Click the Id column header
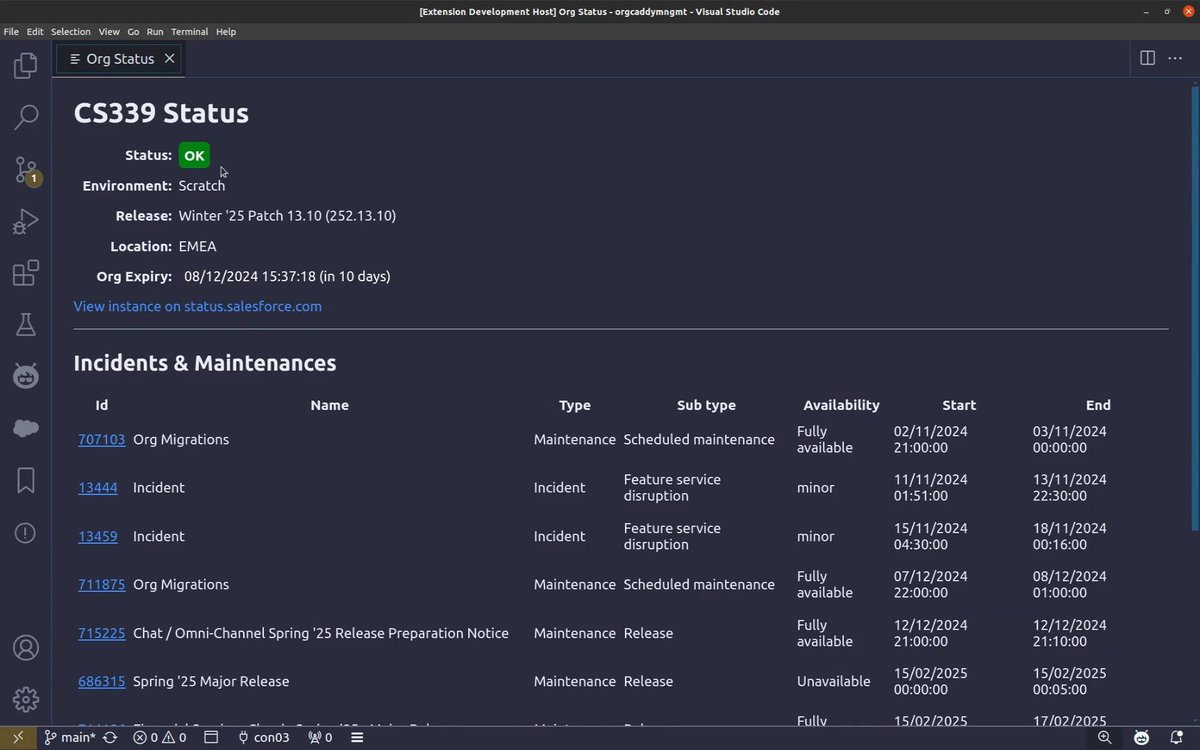Screen dimensions: 1200x750 point(102,405)
